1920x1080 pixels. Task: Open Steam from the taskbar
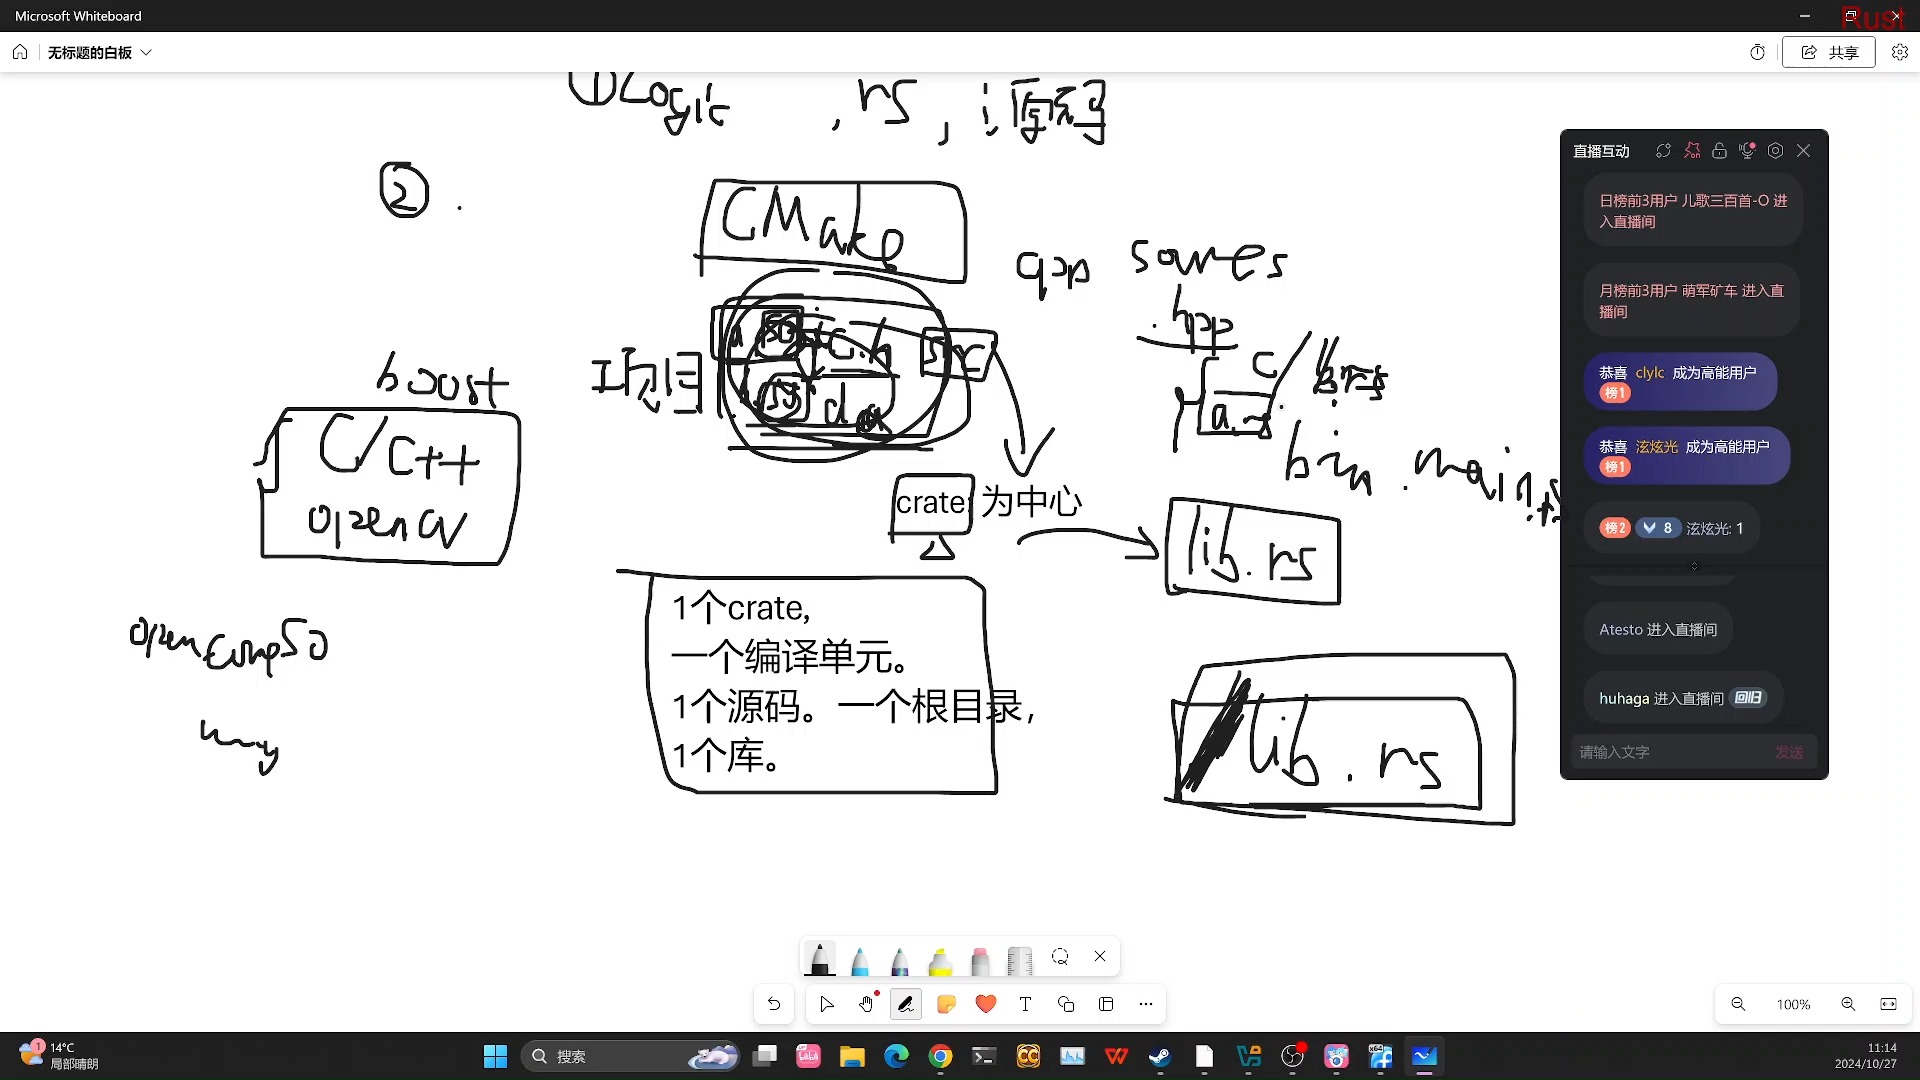(1160, 1056)
